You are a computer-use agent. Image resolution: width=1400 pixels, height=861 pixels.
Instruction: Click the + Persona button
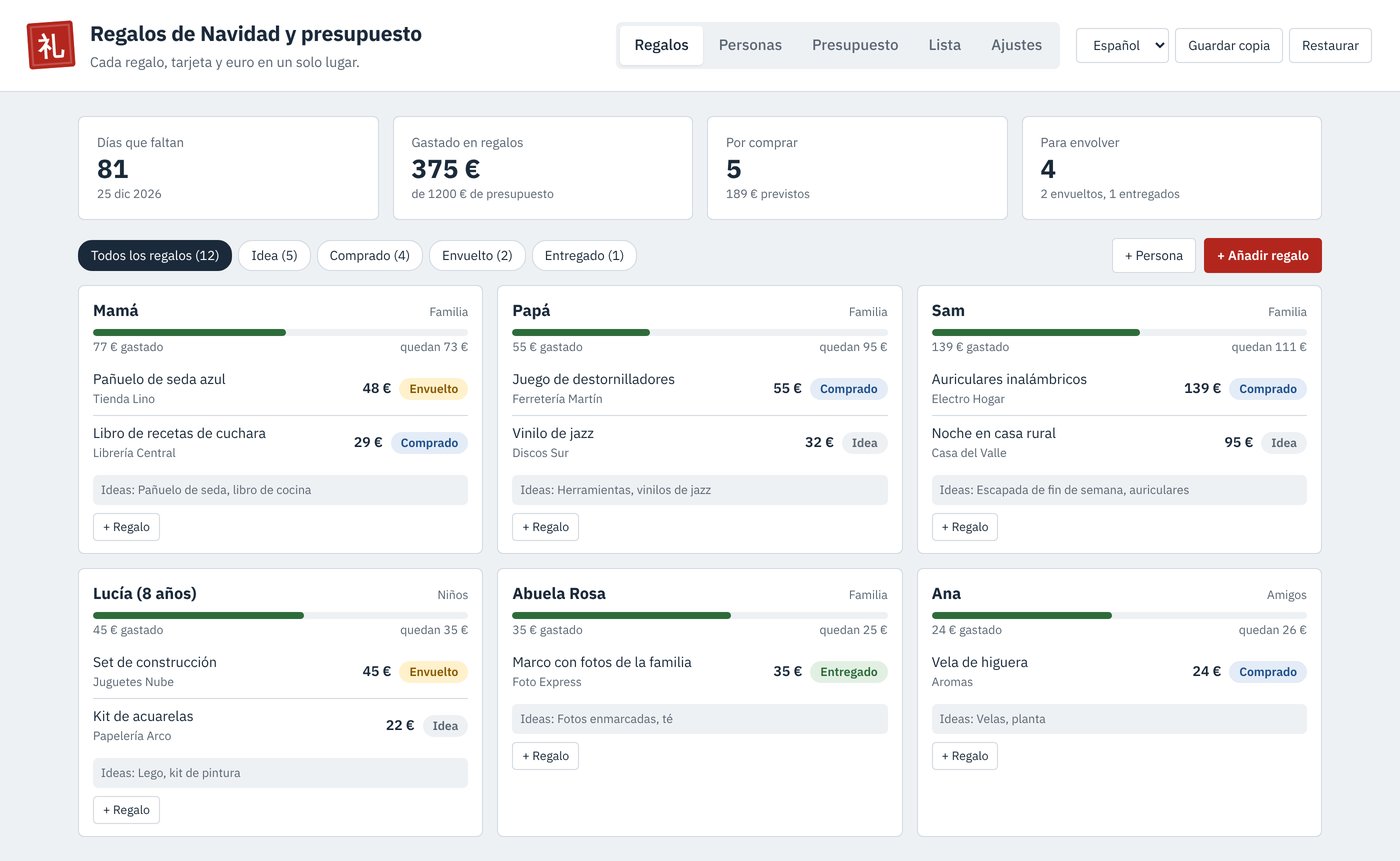(x=1153, y=255)
